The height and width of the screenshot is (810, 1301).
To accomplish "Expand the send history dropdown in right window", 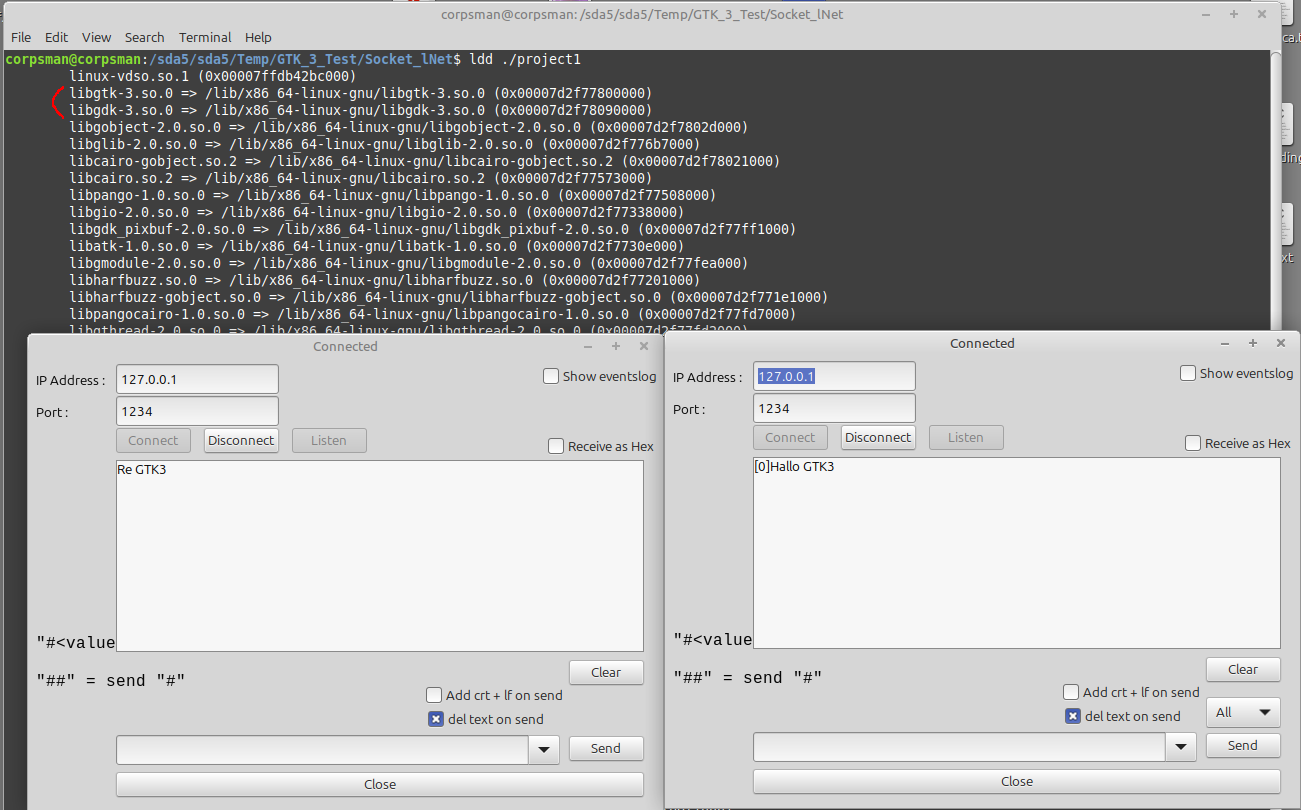I will pos(1181,746).
